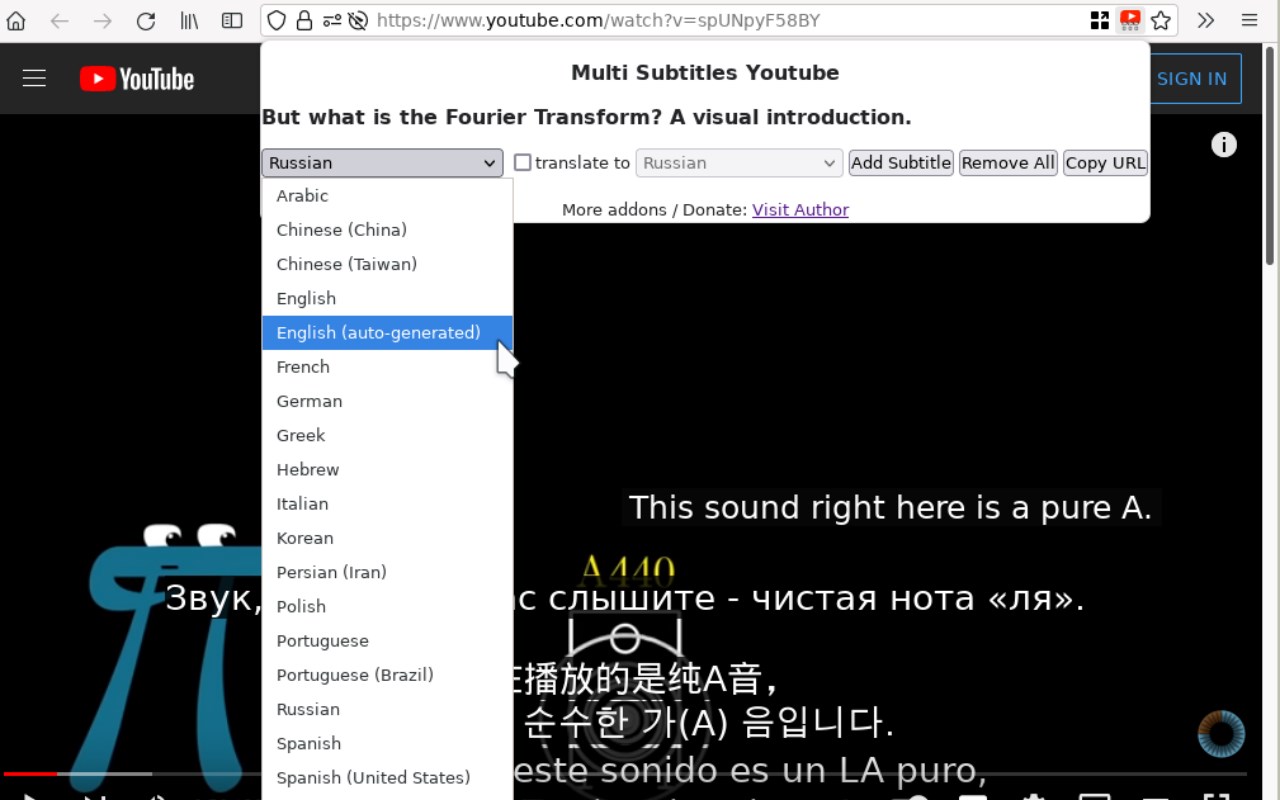Click the Remove All button
1280x800 pixels.
click(x=1008, y=163)
